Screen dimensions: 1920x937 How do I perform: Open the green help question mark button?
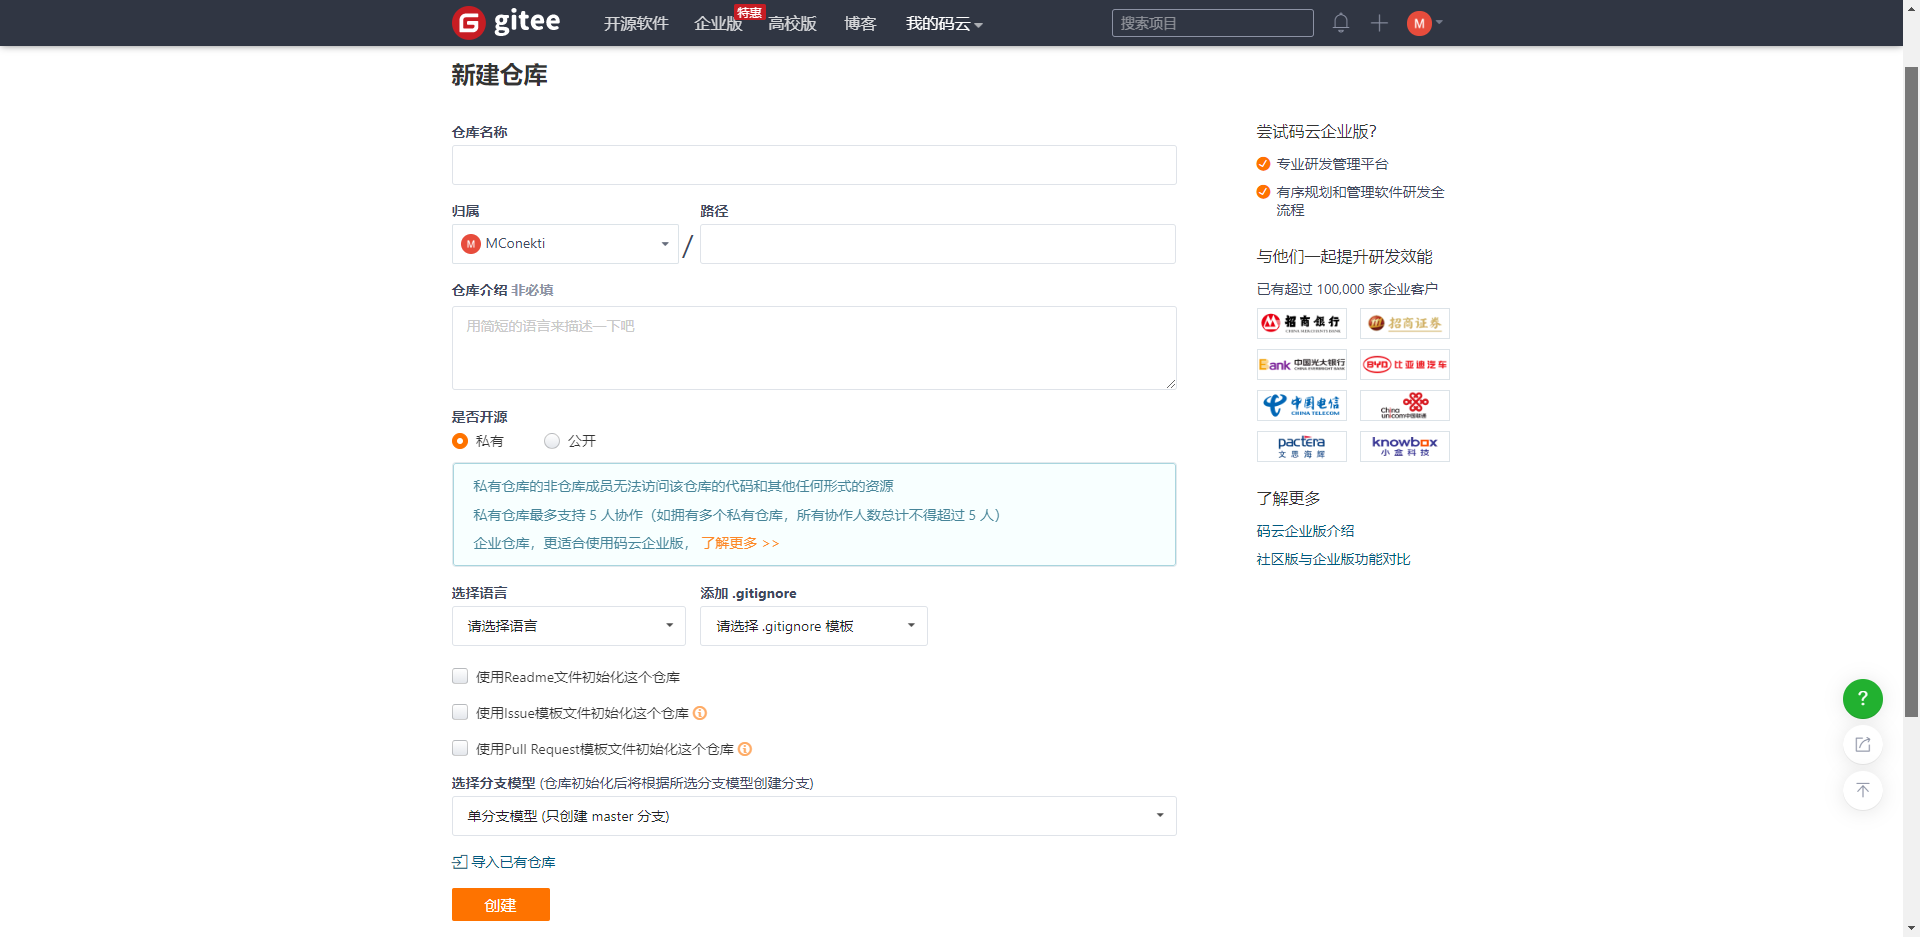coord(1862,699)
